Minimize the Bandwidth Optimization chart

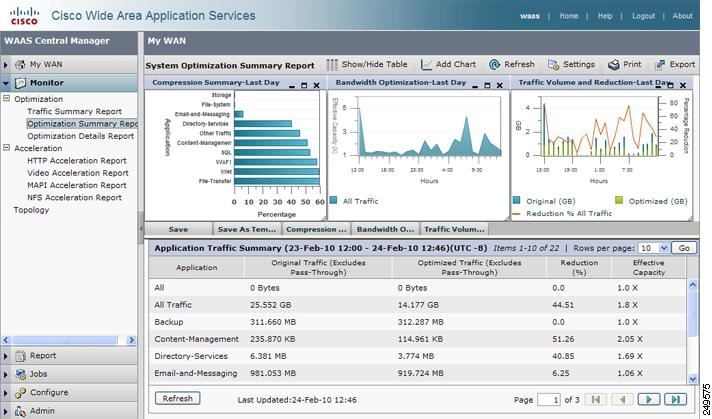click(x=475, y=85)
